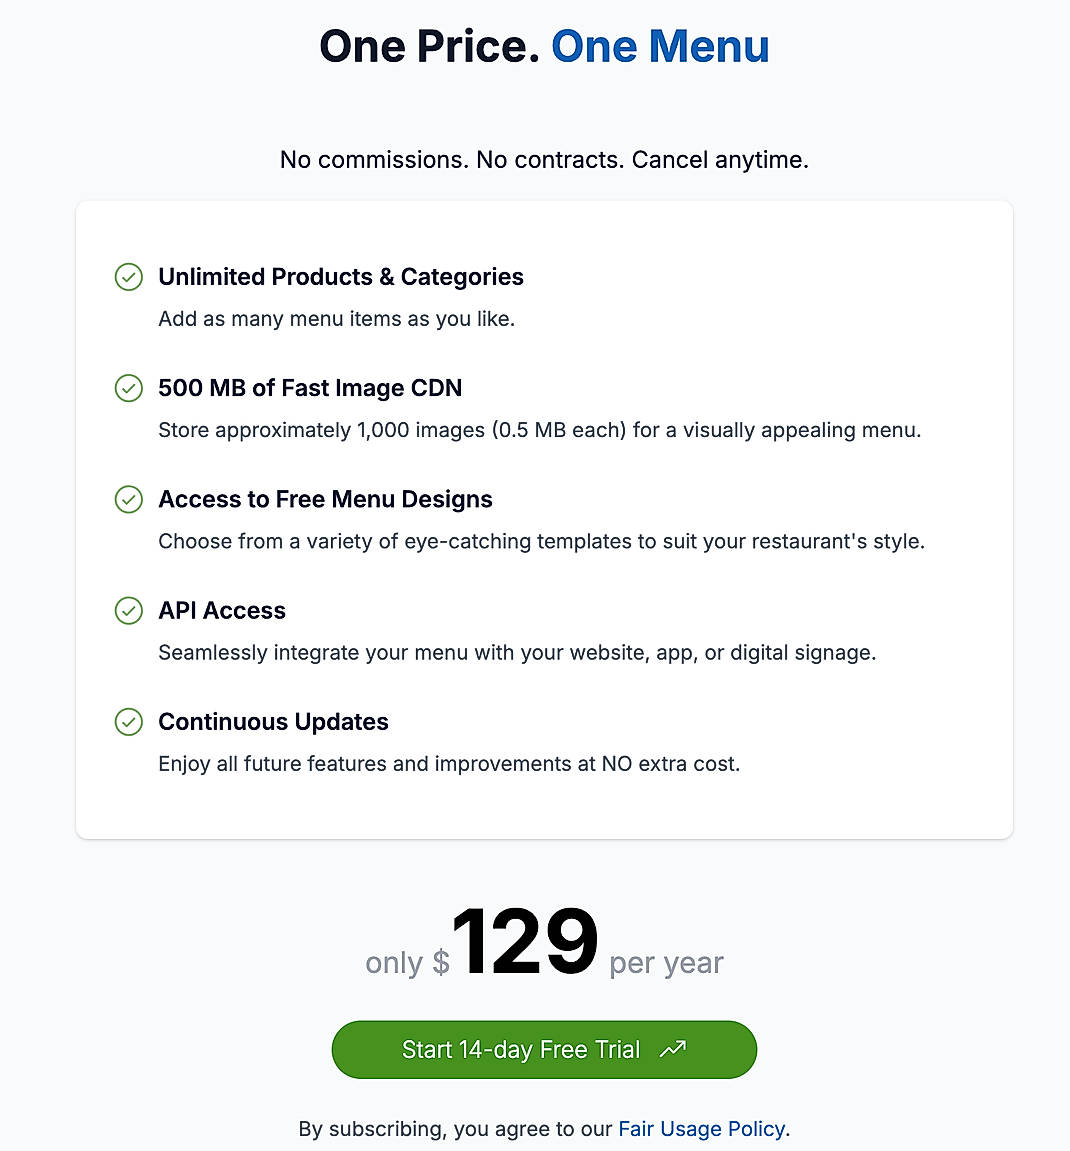1070x1151 pixels.
Task: Click the 500 MB of Fast Image CDN heading
Action: [310, 388]
